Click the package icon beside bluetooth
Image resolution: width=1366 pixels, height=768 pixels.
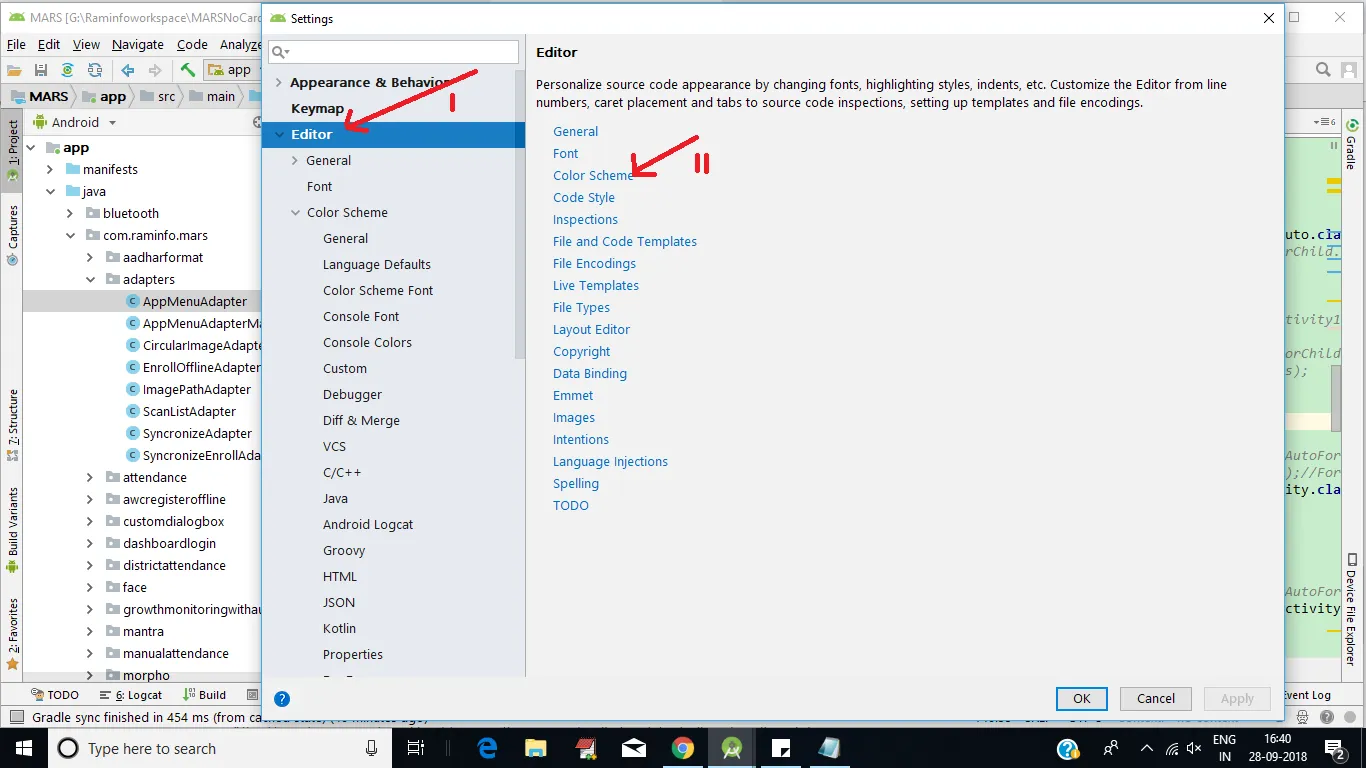click(x=92, y=213)
